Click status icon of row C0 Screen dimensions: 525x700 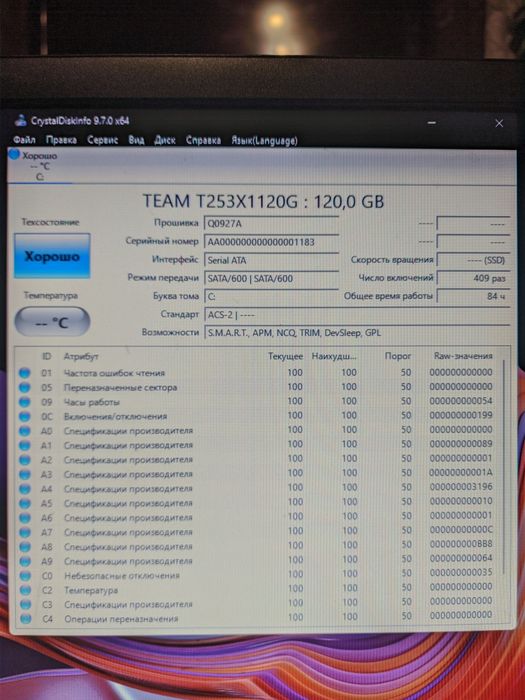[25, 576]
